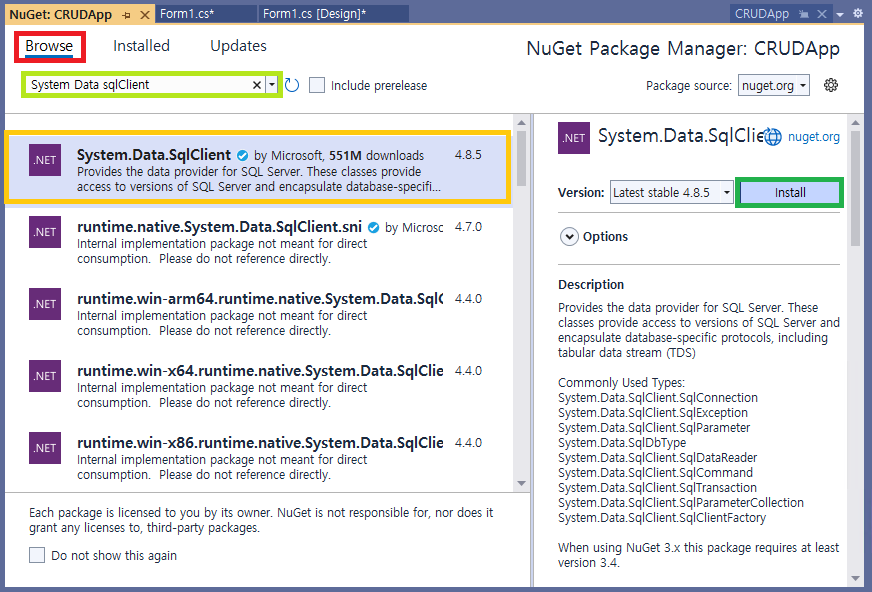Click the .NET icon of runtime.win-x86 package
The width and height of the screenshot is (872, 592).
45,448
